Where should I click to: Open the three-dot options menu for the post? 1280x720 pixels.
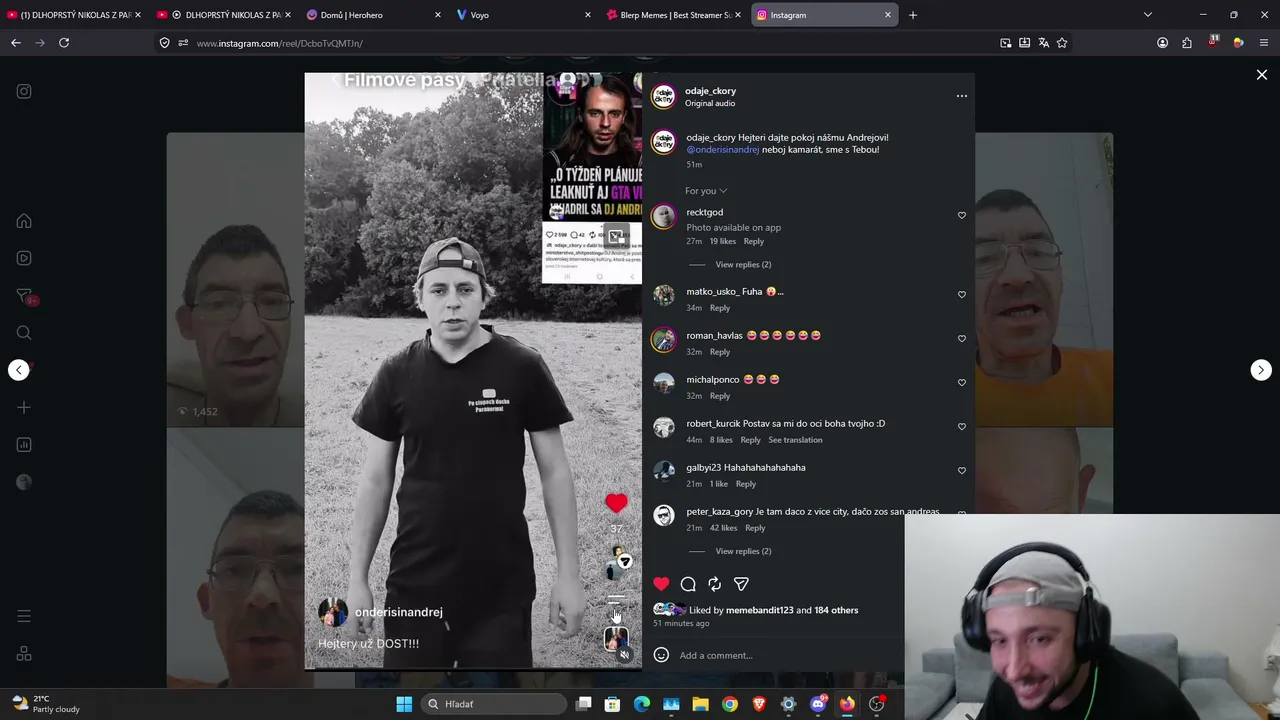tap(962, 96)
